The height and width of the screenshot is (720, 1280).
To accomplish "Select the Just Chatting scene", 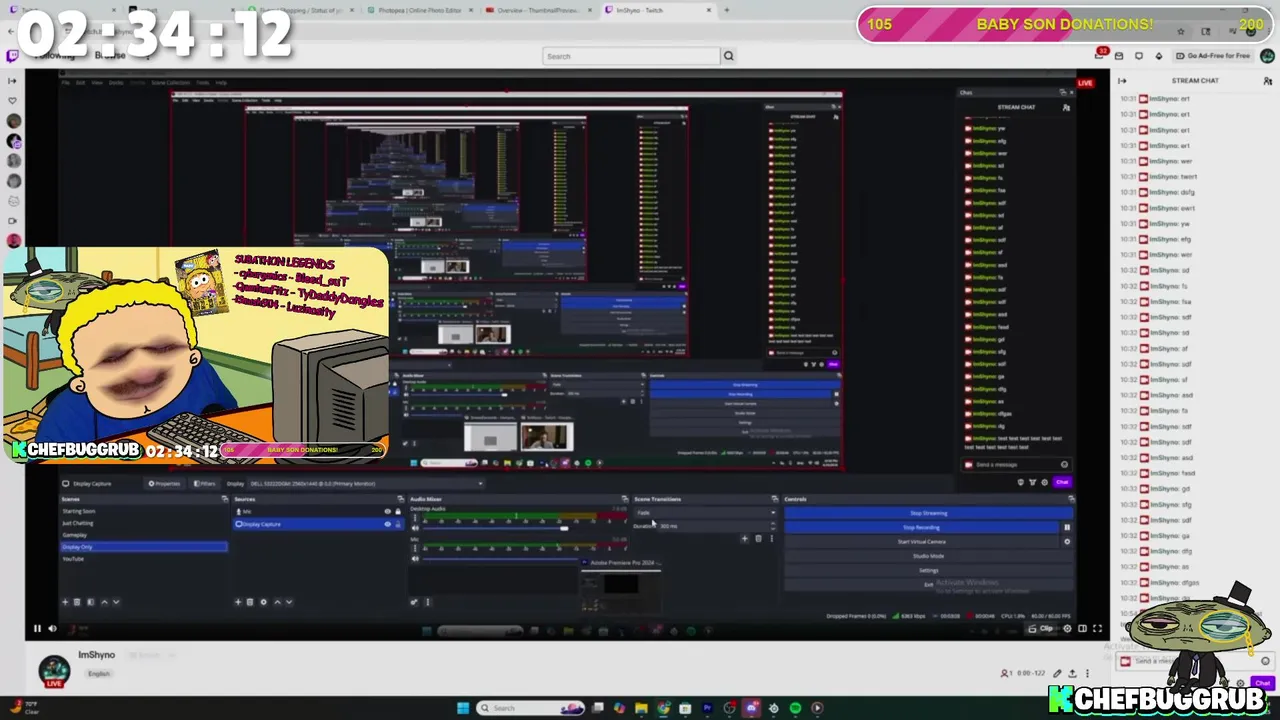I will click(x=78, y=523).
